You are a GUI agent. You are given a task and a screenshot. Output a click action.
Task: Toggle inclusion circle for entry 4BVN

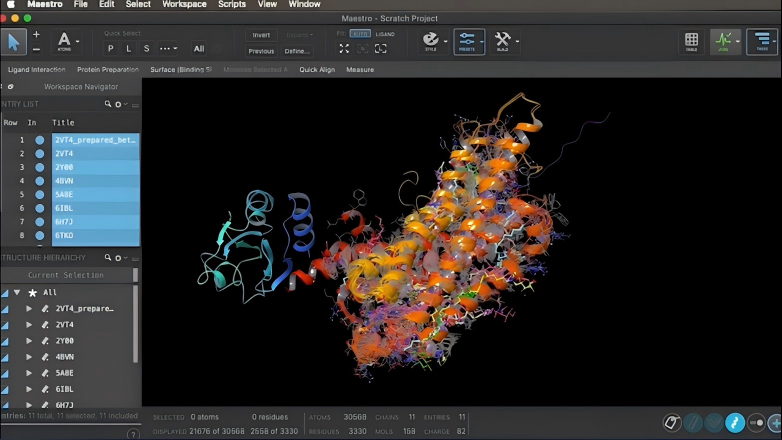[40, 181]
